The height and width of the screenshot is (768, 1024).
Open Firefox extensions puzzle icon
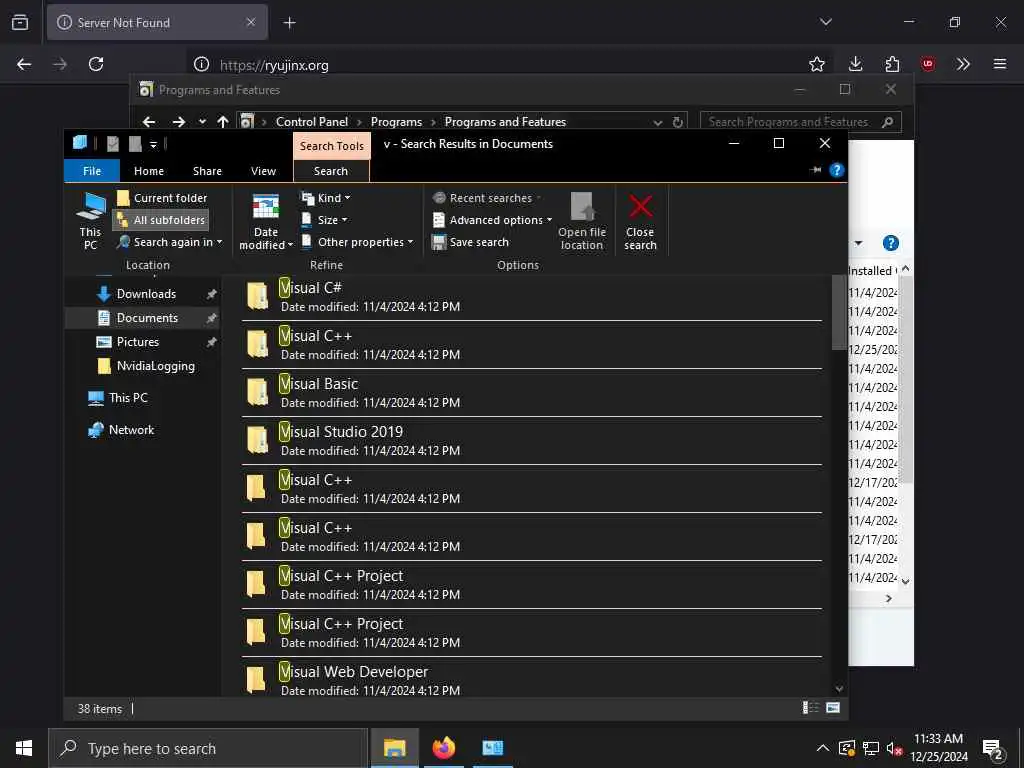click(892, 64)
